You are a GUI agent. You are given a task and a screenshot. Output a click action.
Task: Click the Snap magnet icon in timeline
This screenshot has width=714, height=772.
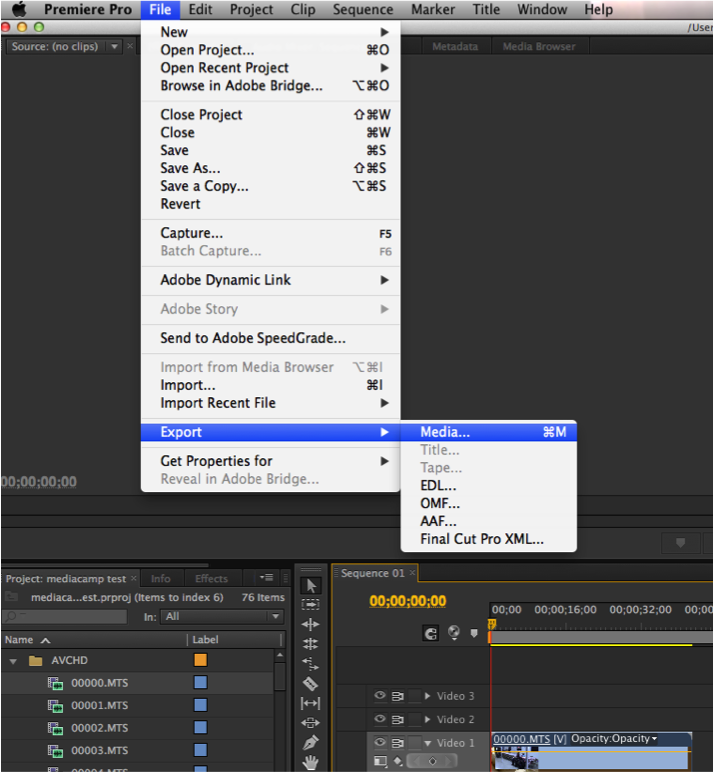coord(431,633)
